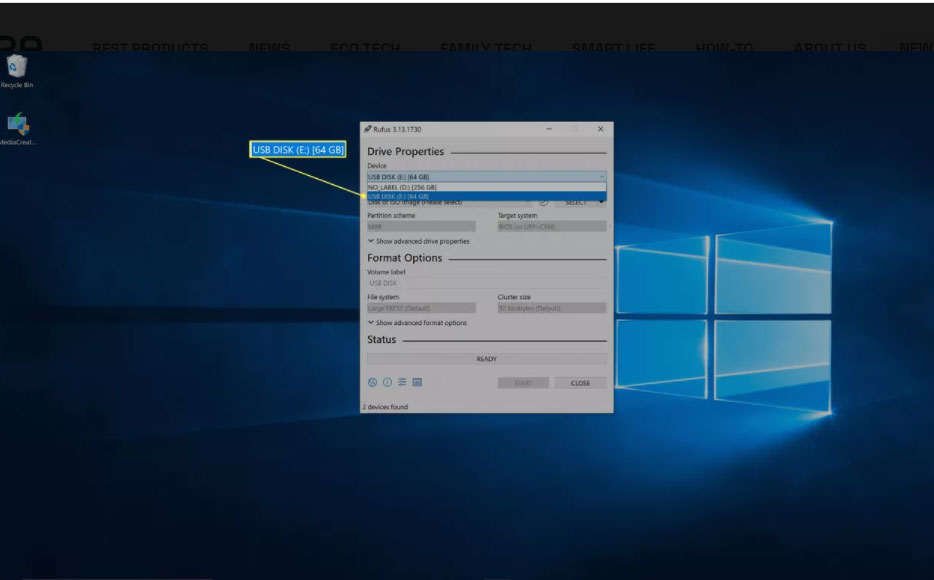This screenshot has height=580, width=934.
Task: Choose NO_LABEL (D:) [256 GB] from device list
Action: pyautogui.click(x=487, y=187)
